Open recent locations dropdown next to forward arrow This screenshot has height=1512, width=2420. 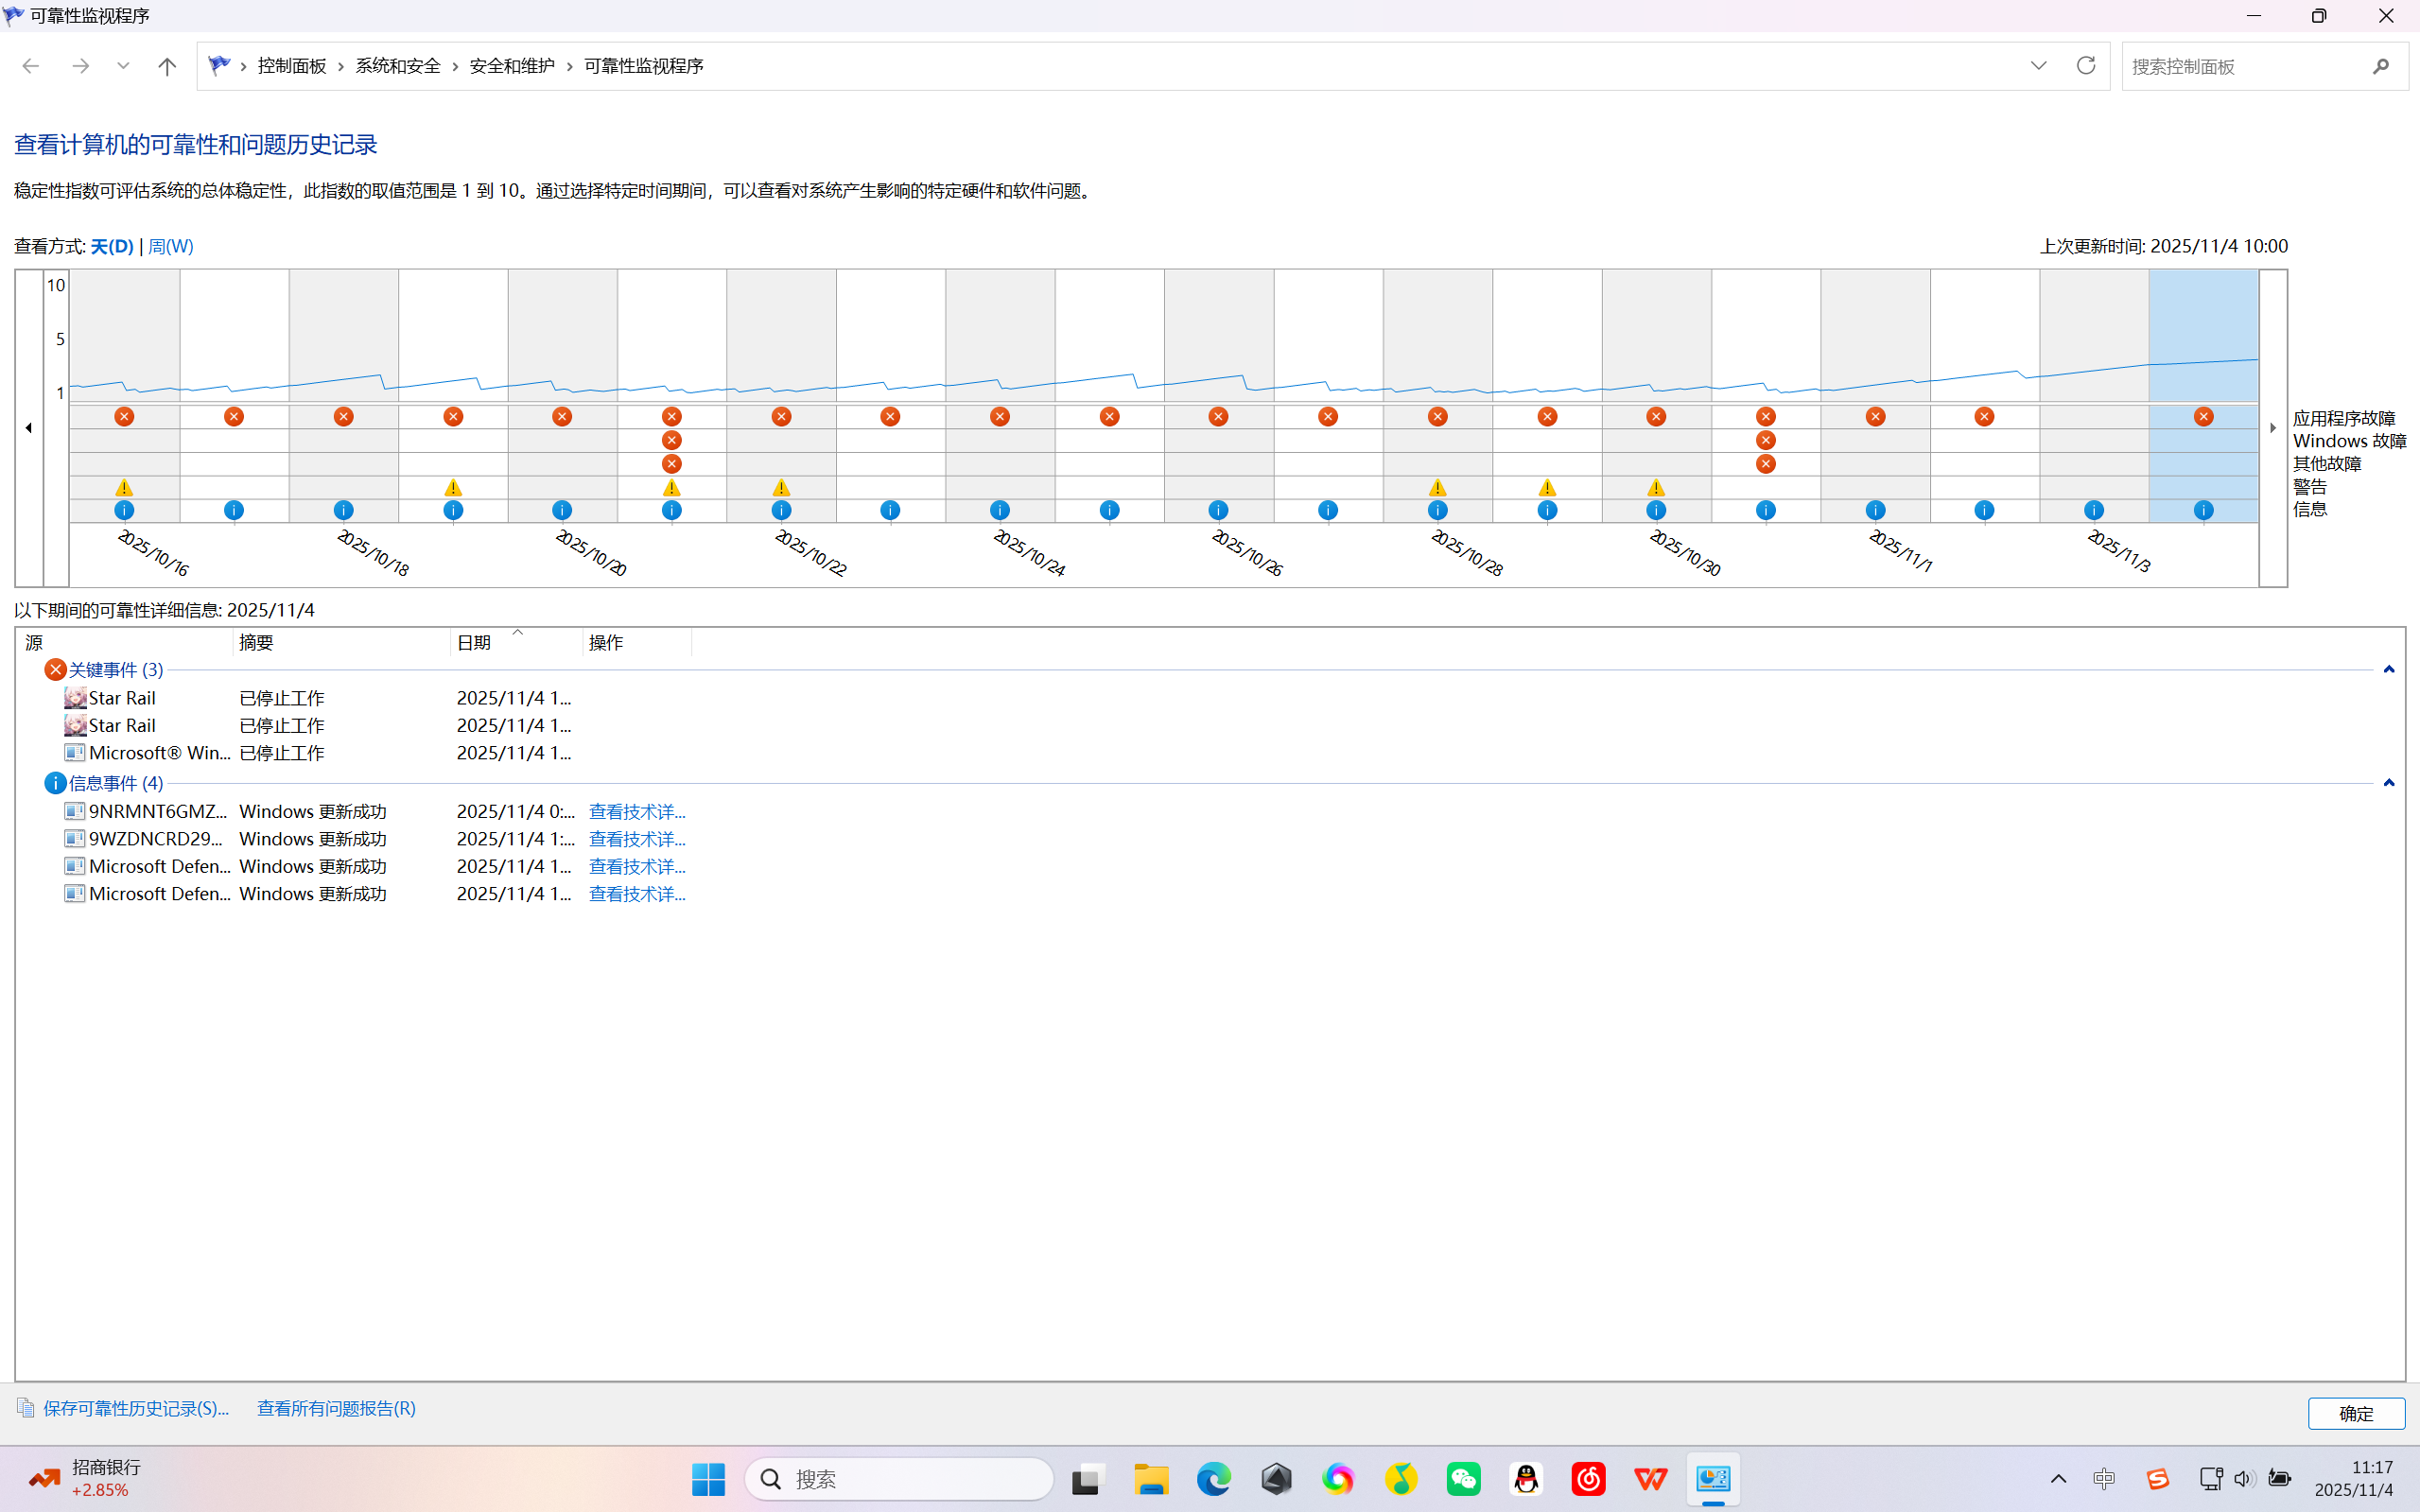coord(123,66)
